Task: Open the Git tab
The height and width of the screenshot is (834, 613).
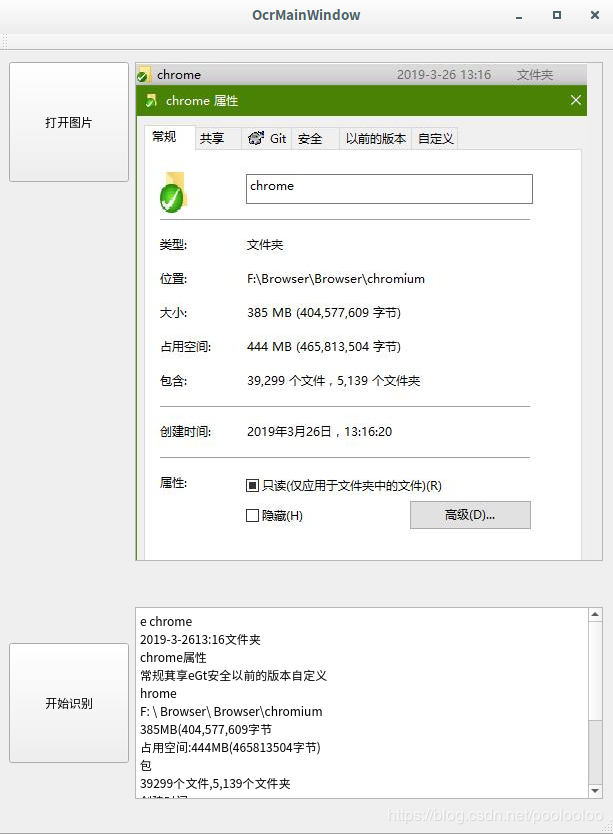Action: [267, 139]
